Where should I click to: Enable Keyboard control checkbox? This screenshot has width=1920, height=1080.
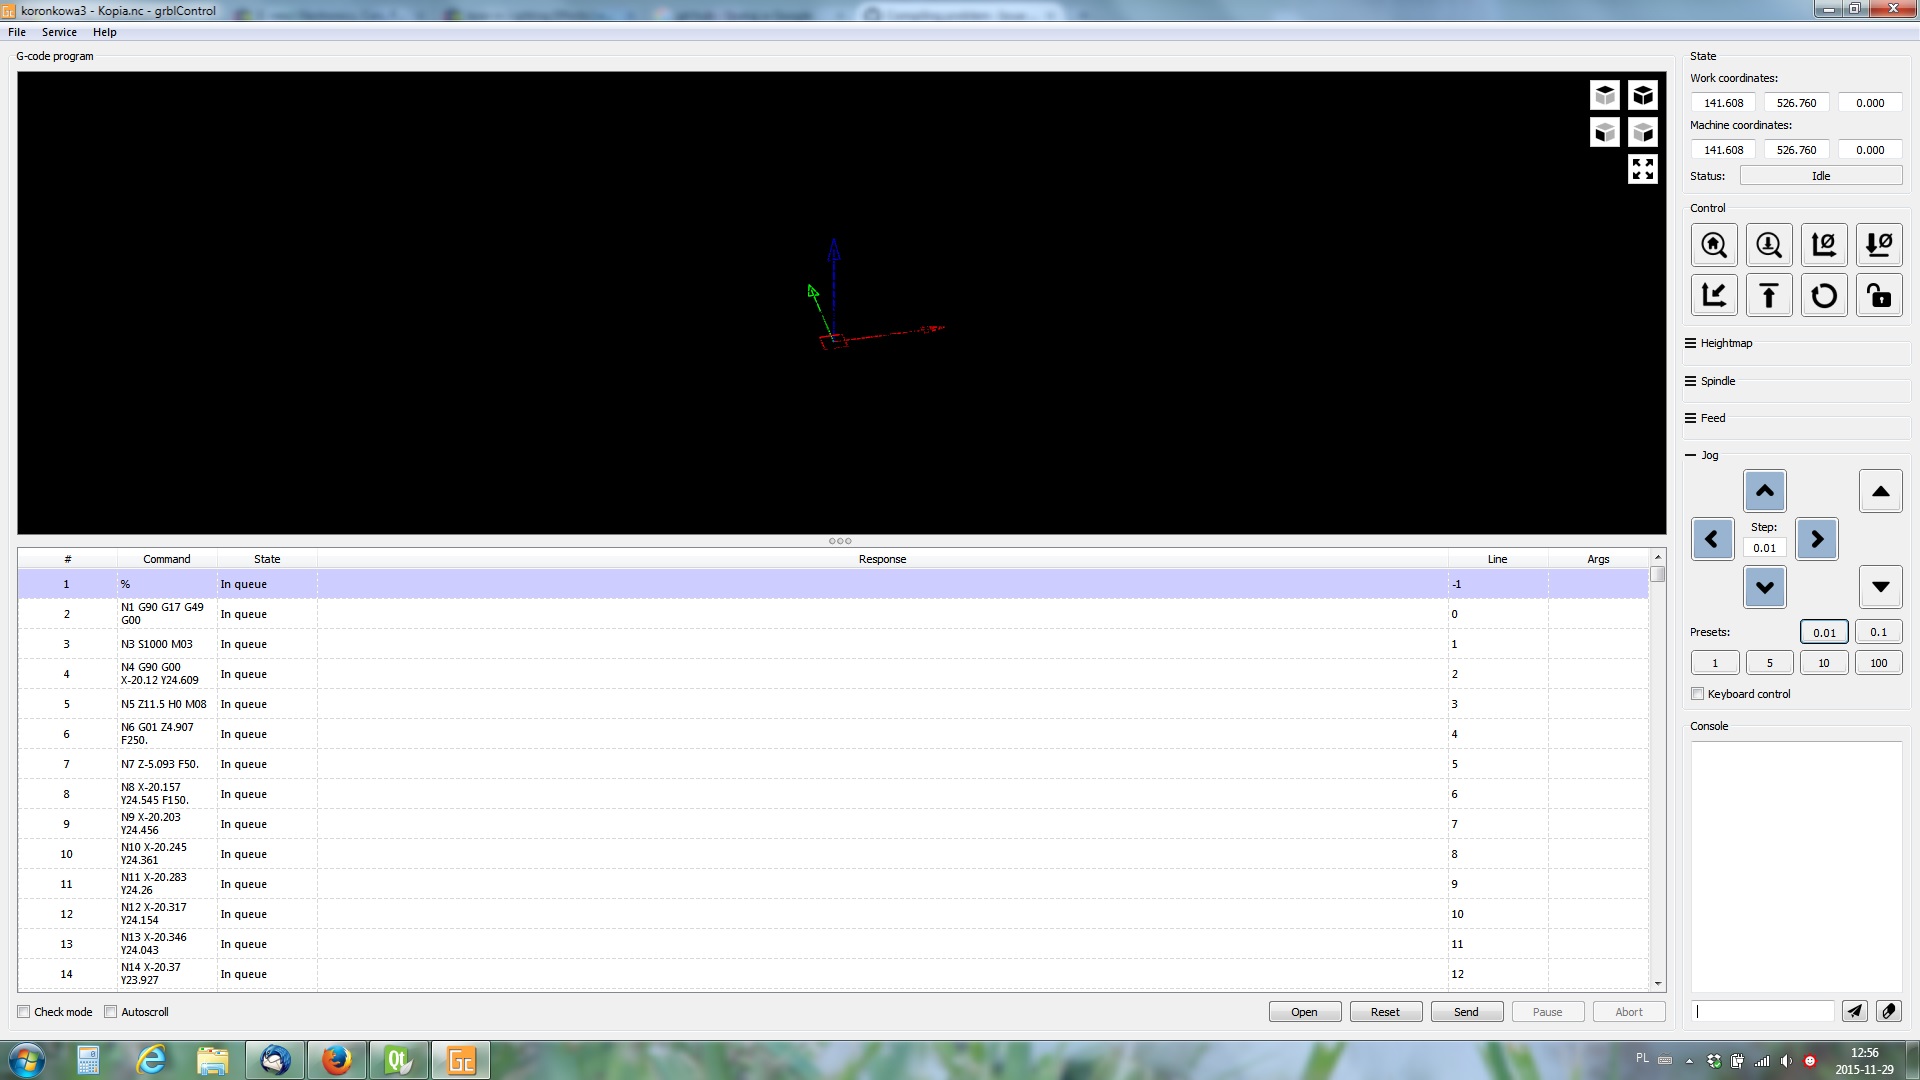(1697, 694)
